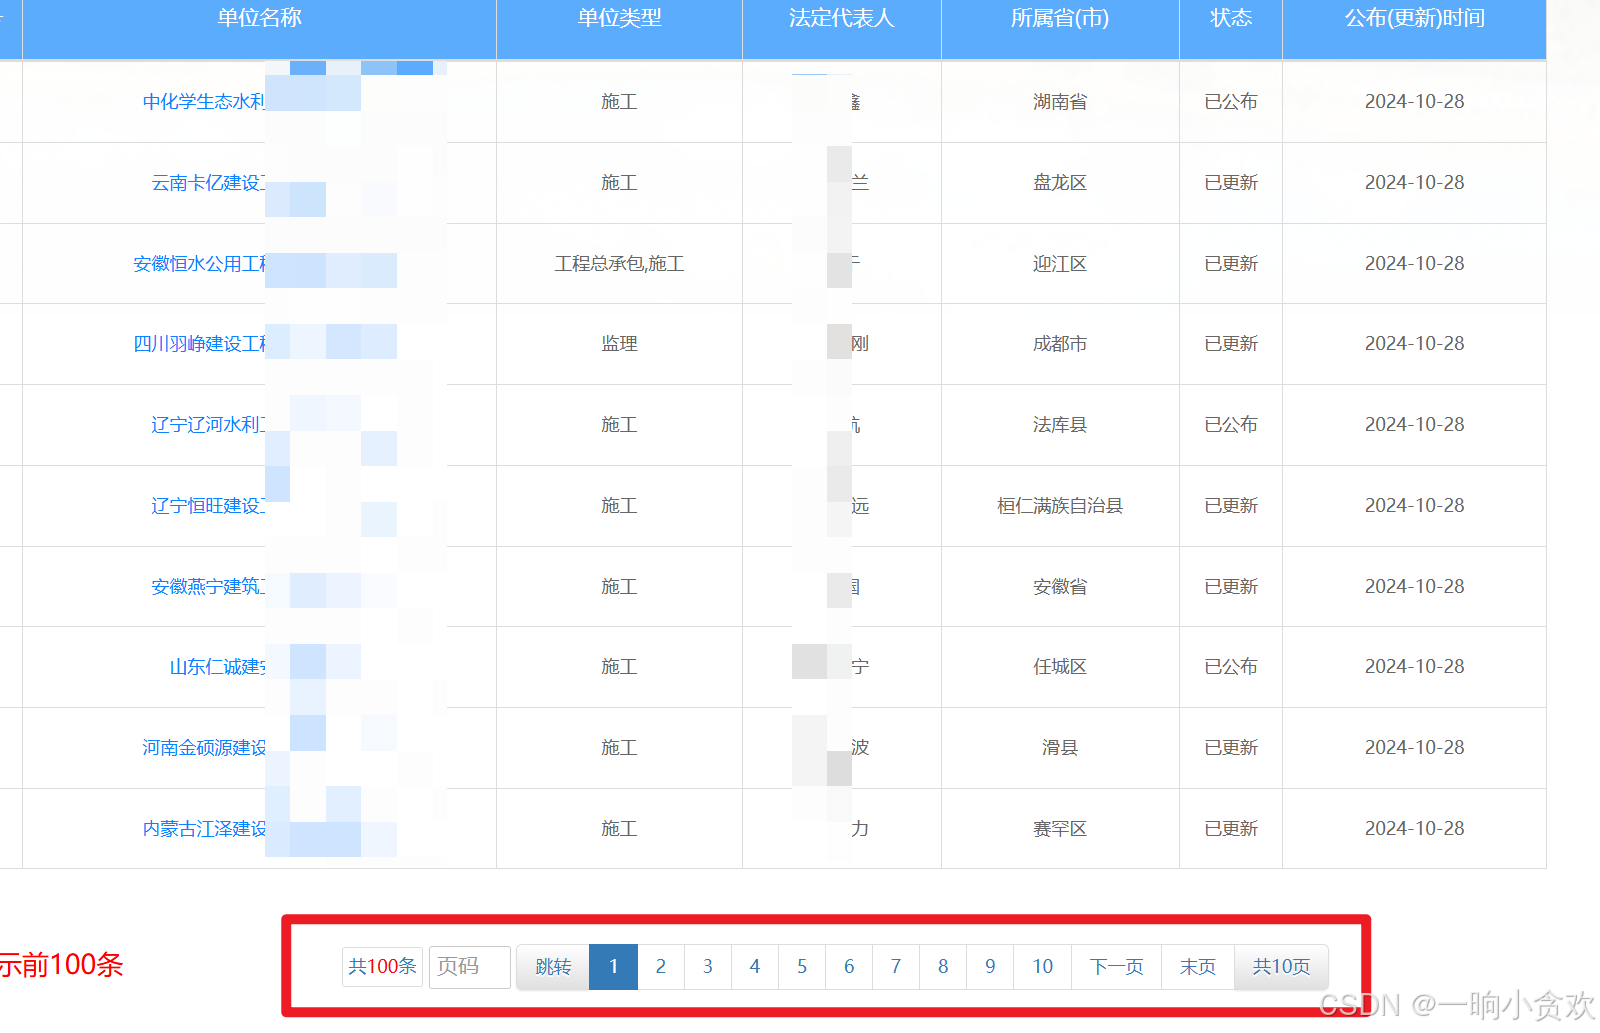
Task: Open company link 辽宁辽河水利
Action: click(x=208, y=425)
